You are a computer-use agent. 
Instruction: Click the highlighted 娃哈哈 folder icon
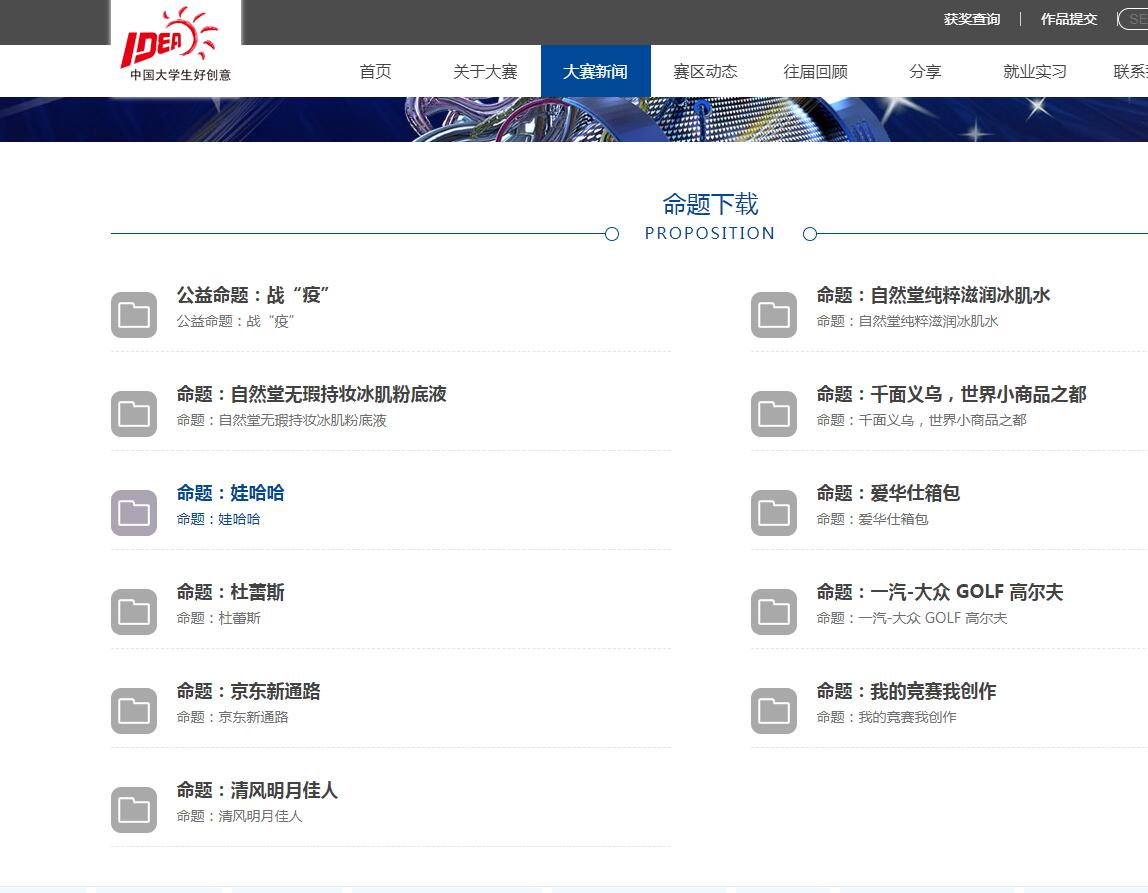pos(134,513)
